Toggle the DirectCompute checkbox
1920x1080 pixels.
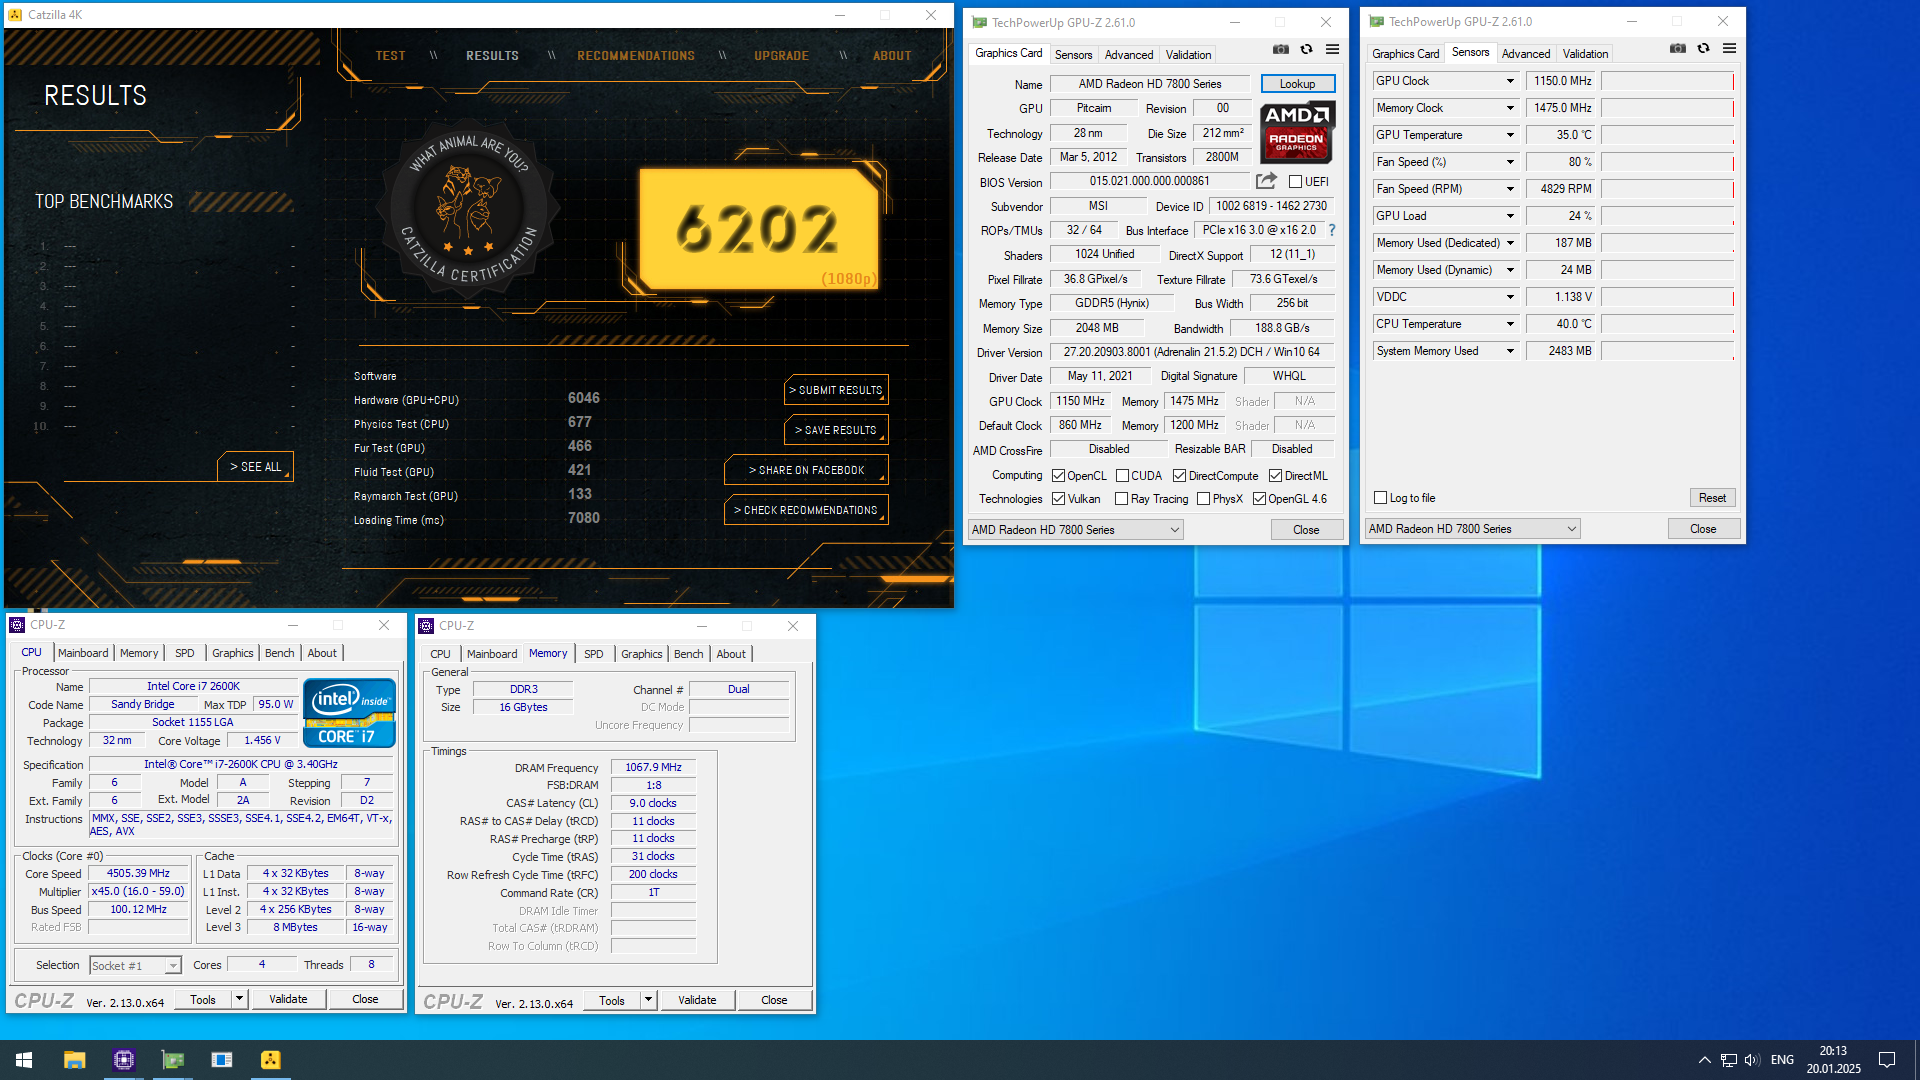[1179, 476]
